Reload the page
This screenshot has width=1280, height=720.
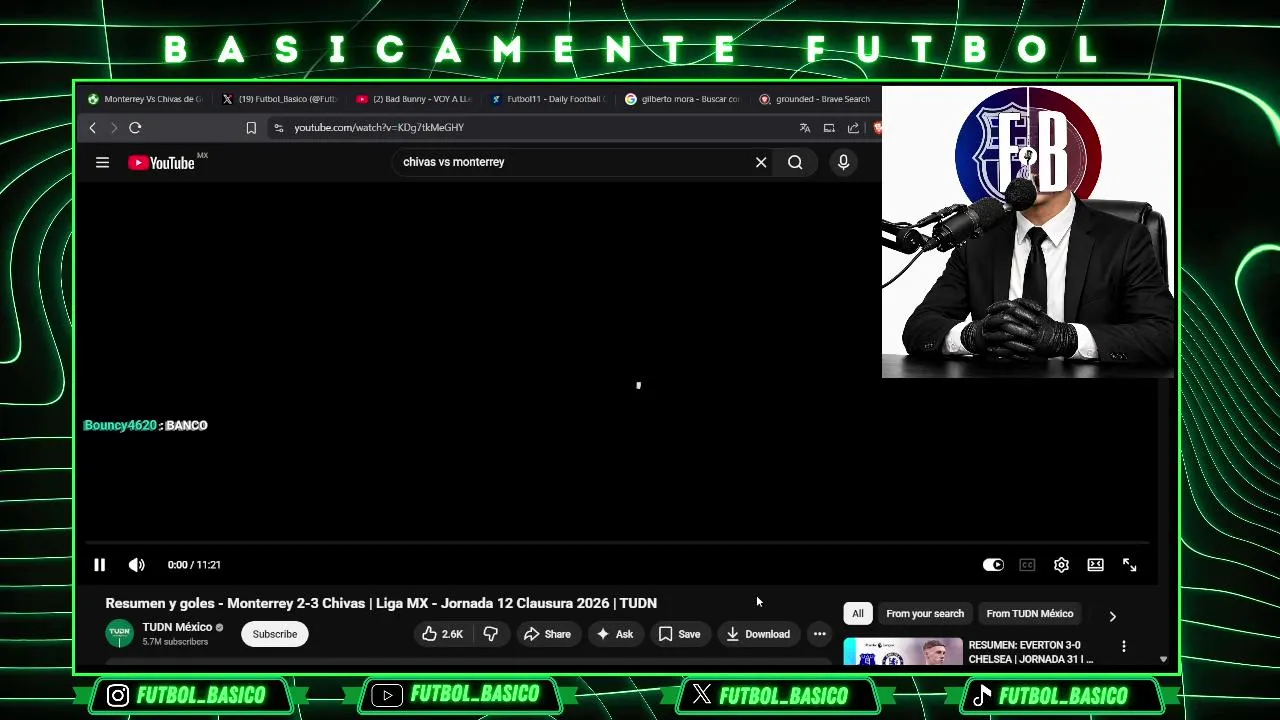(x=135, y=128)
